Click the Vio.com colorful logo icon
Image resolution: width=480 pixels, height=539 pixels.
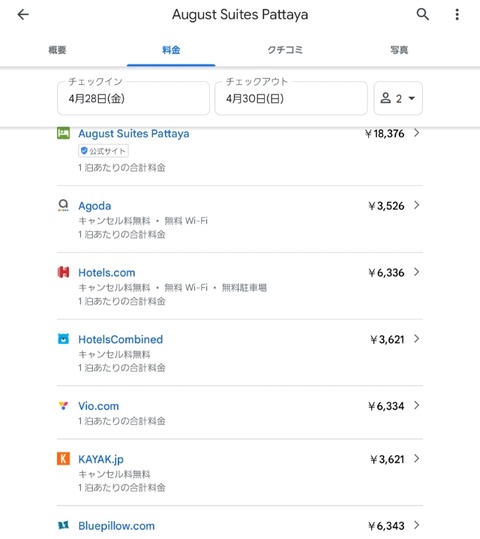click(63, 406)
